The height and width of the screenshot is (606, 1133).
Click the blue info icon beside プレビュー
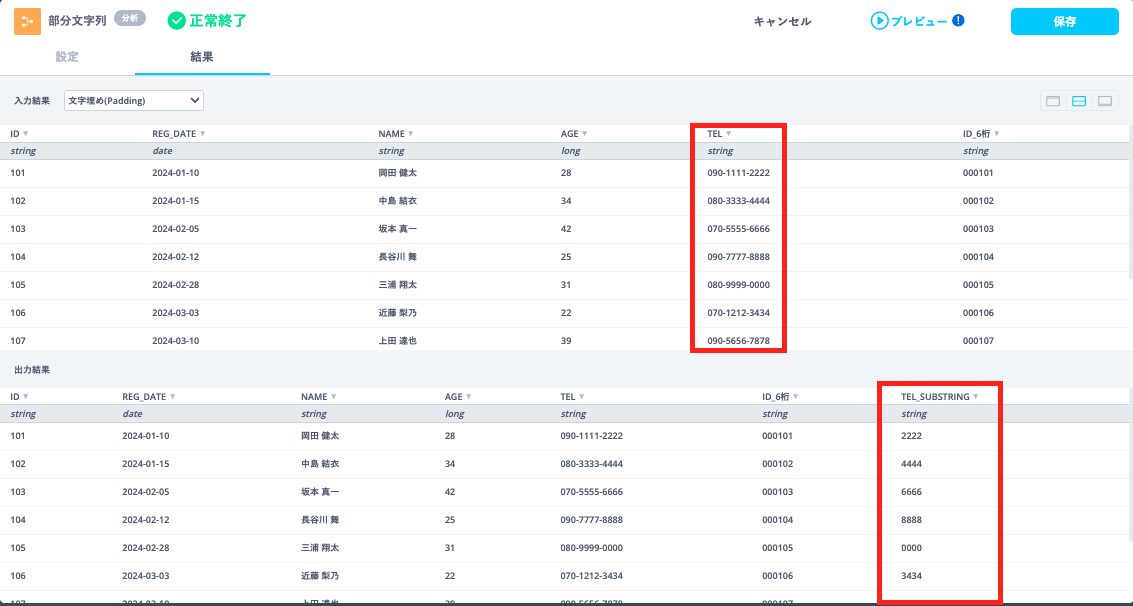tap(958, 20)
